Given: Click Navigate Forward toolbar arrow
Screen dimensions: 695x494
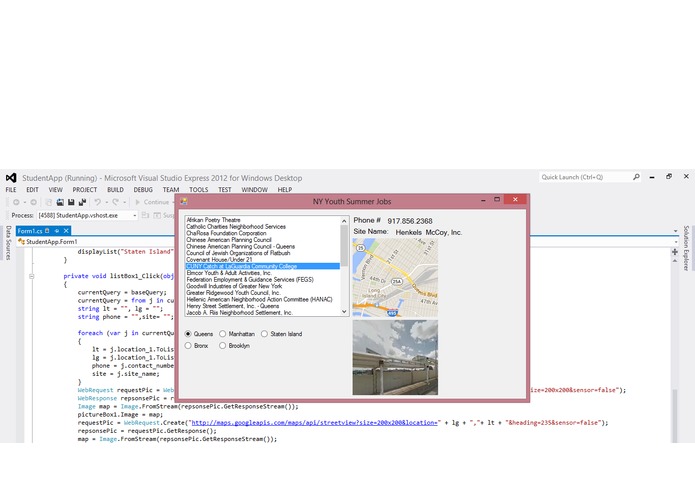Looking at the screenshot, I should click(x=33, y=202).
